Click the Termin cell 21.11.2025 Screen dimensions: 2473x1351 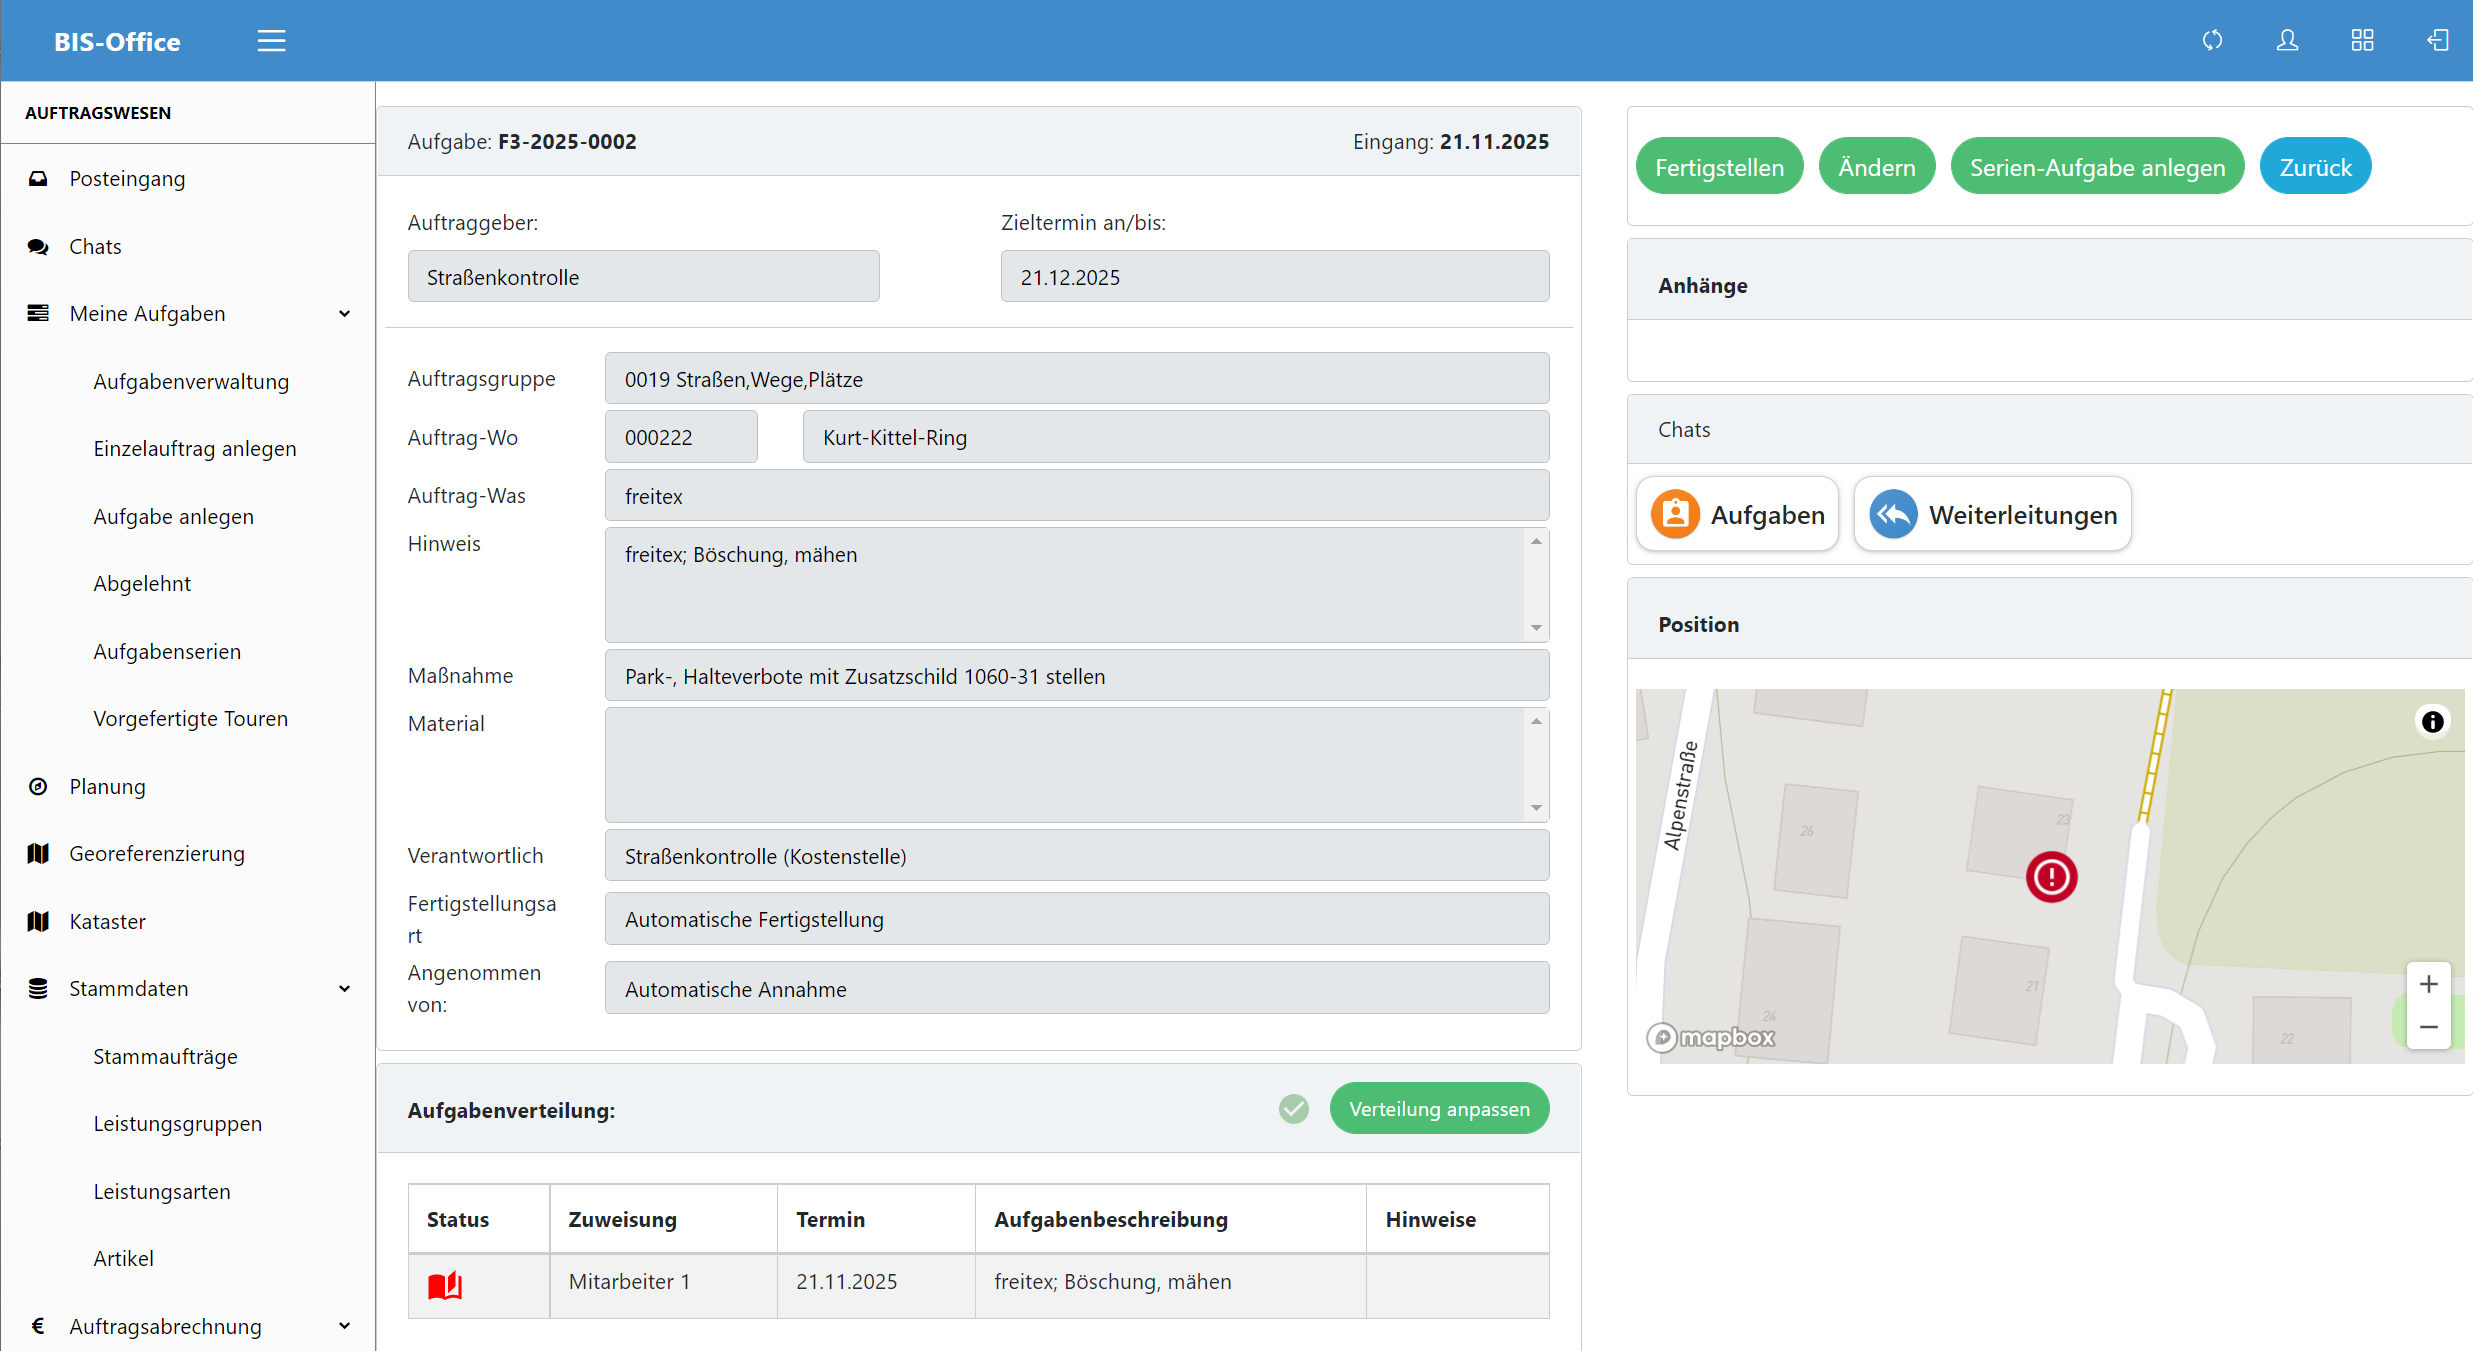click(875, 1285)
